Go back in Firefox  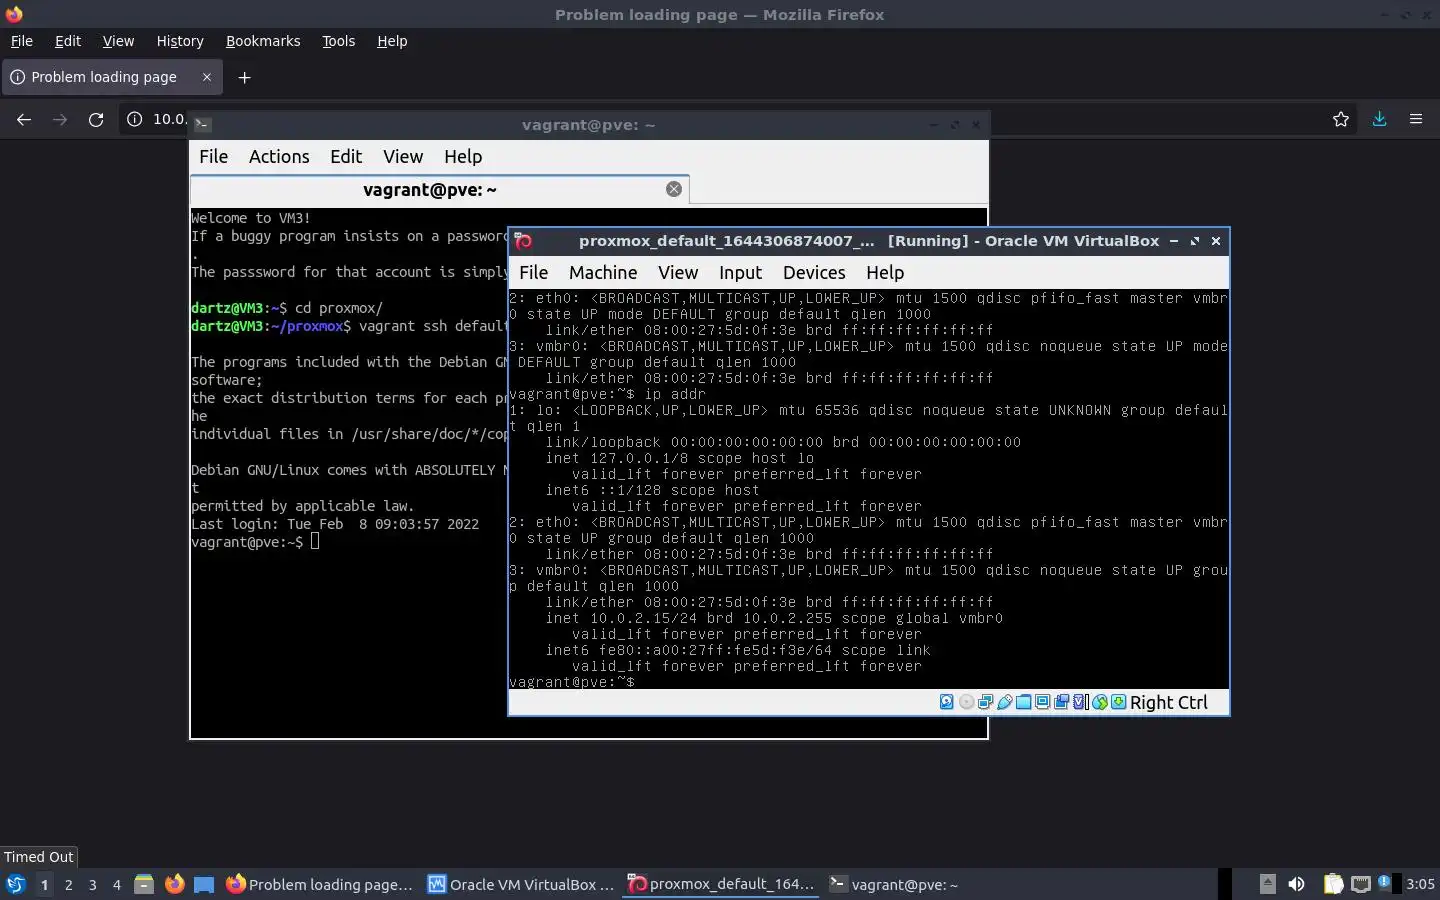(x=24, y=119)
